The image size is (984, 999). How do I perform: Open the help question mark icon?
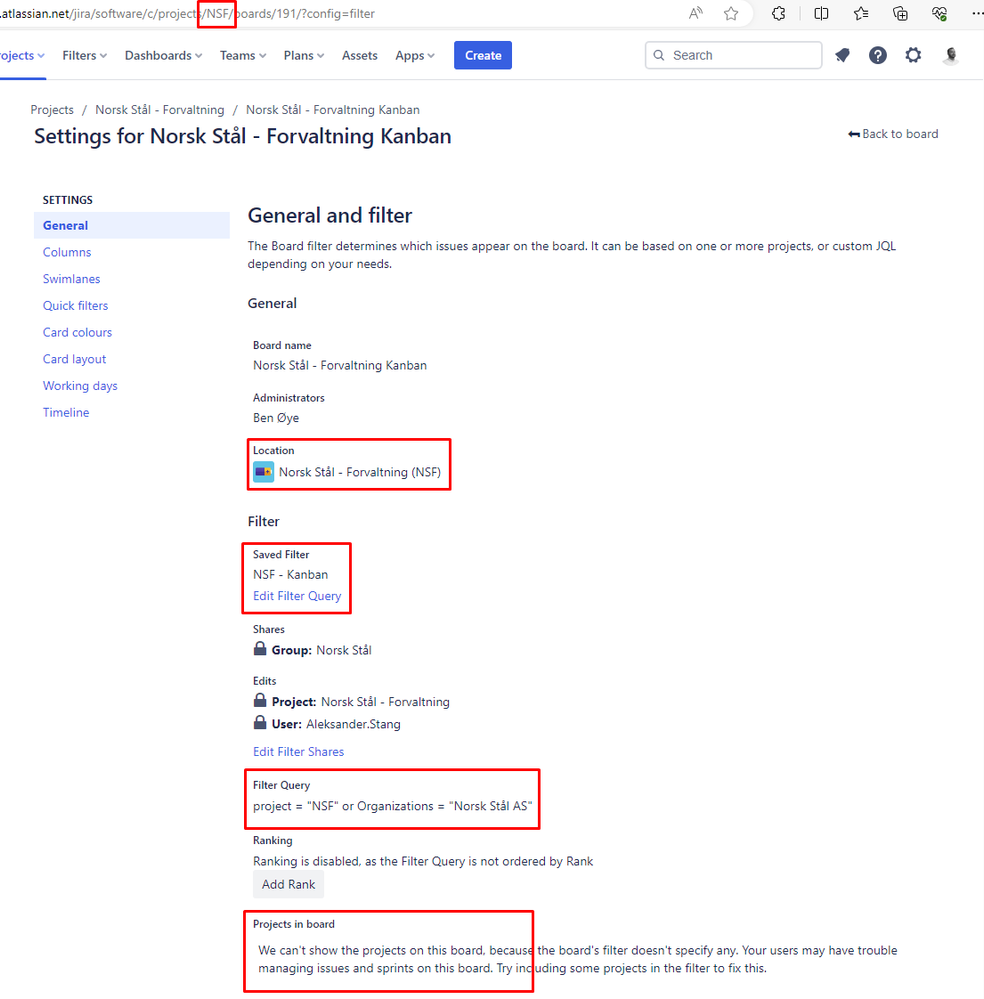(x=878, y=55)
